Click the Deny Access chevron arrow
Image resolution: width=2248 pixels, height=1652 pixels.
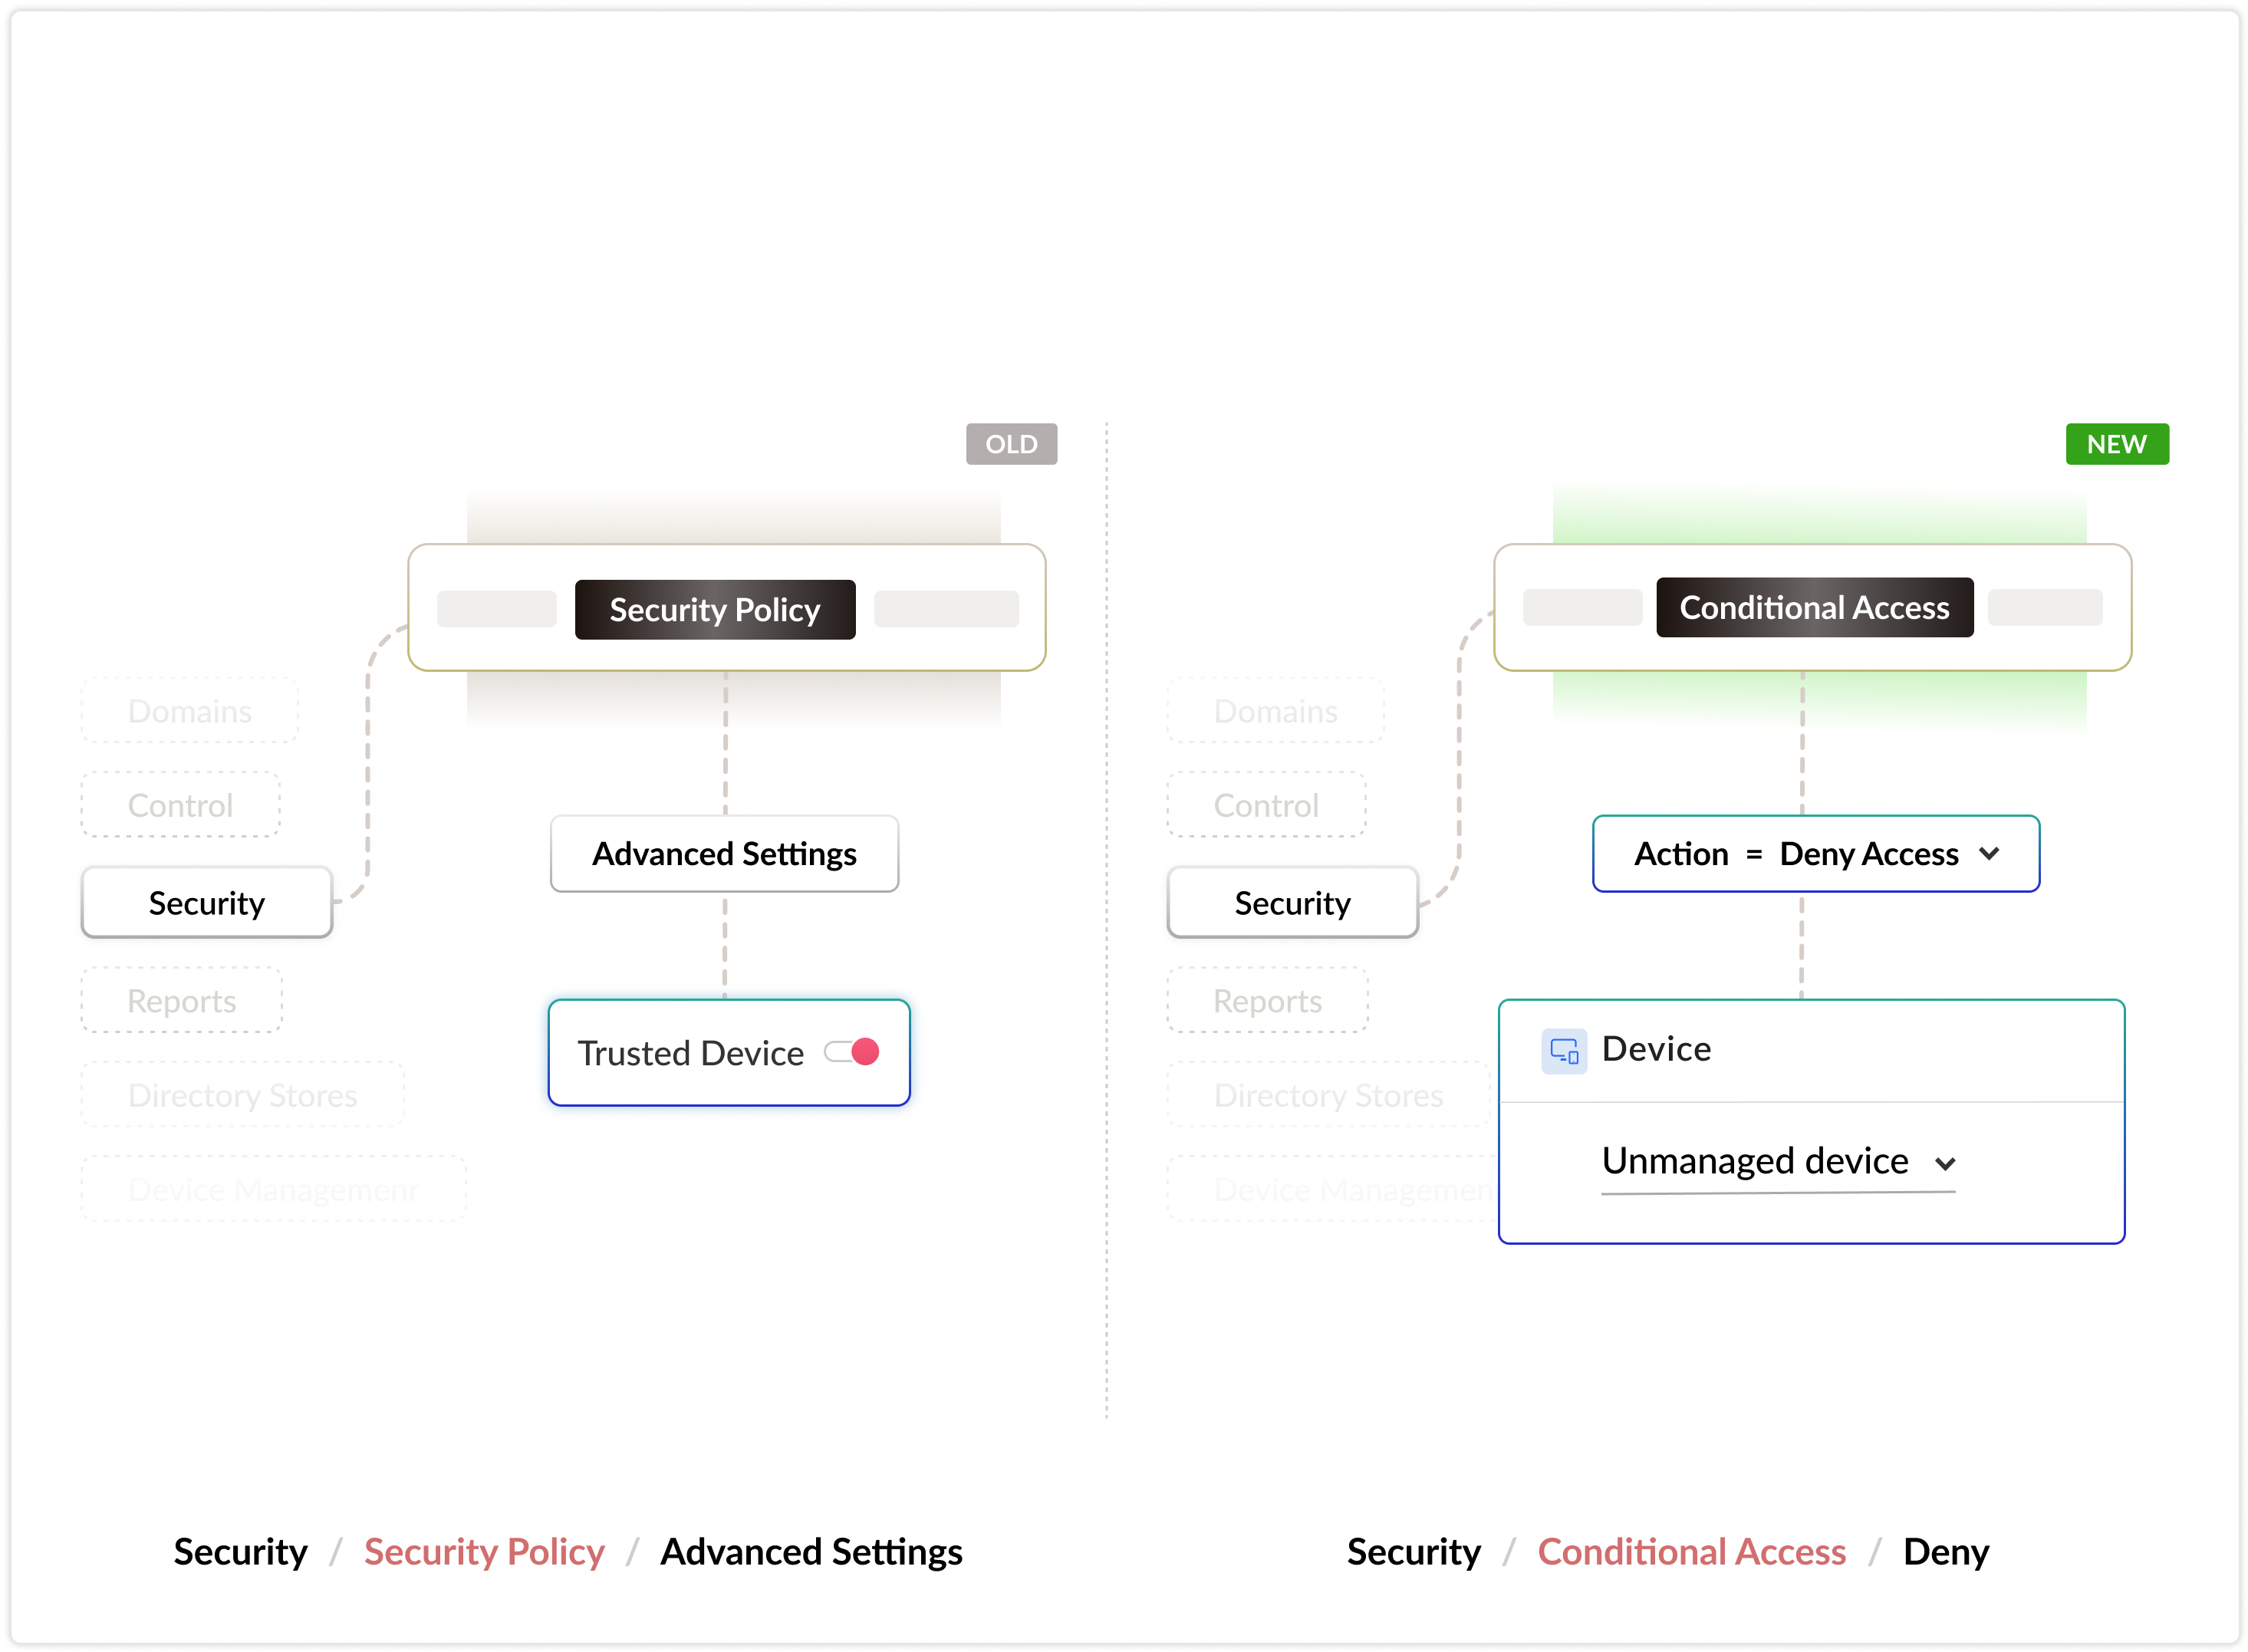coord(1989,854)
